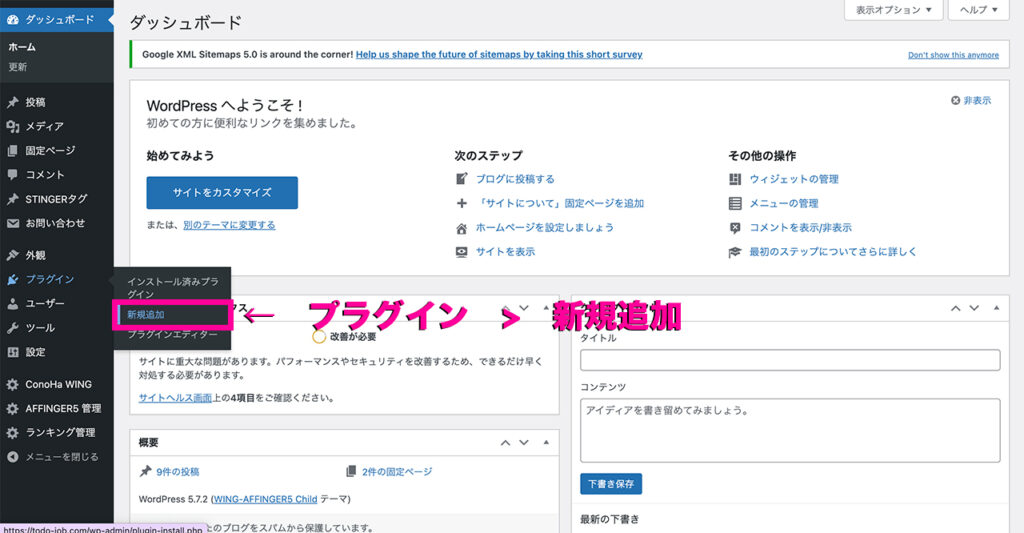The width and height of the screenshot is (1024, 533).
Task: Move the quick draft panel up
Action: point(955,308)
